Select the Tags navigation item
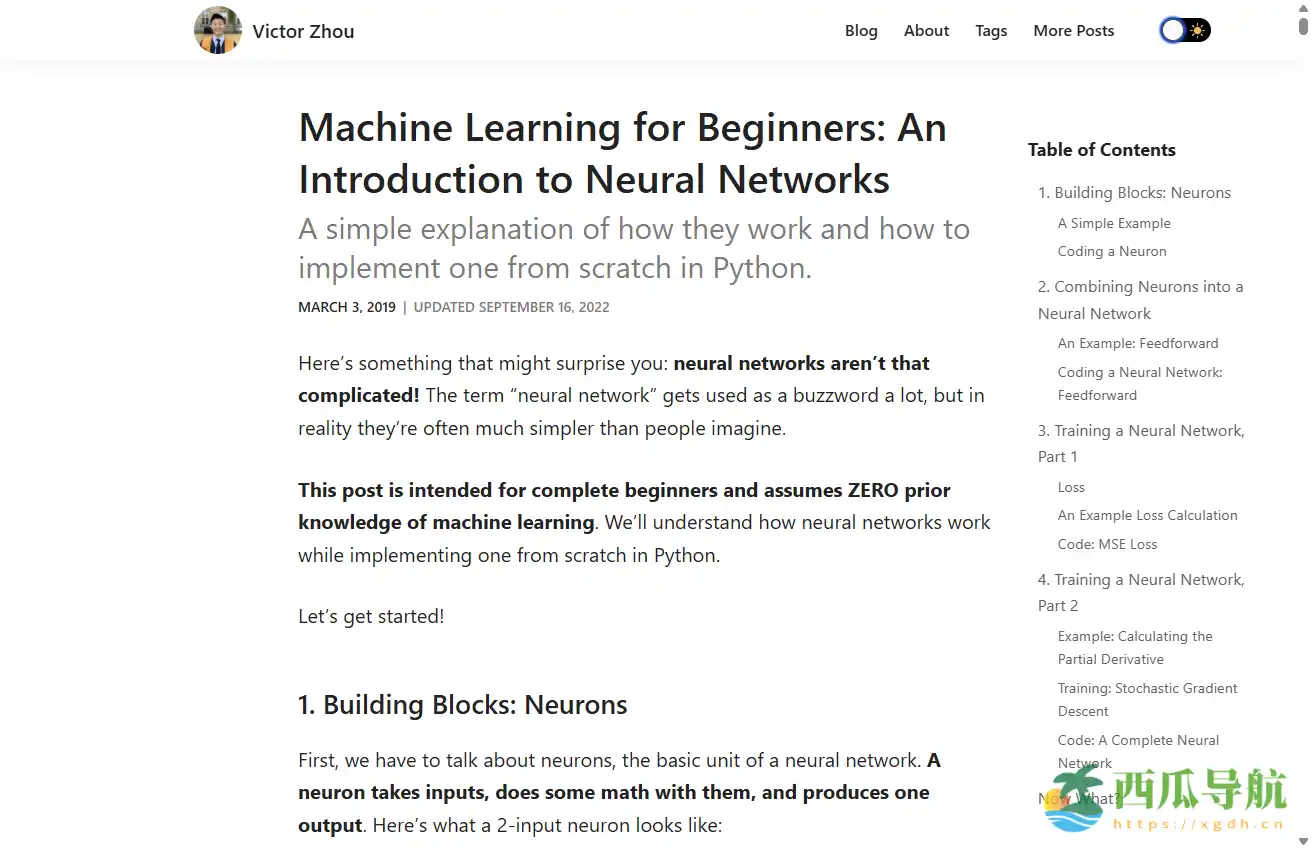Image resolution: width=1311 pixels, height=849 pixels. pos(991,30)
